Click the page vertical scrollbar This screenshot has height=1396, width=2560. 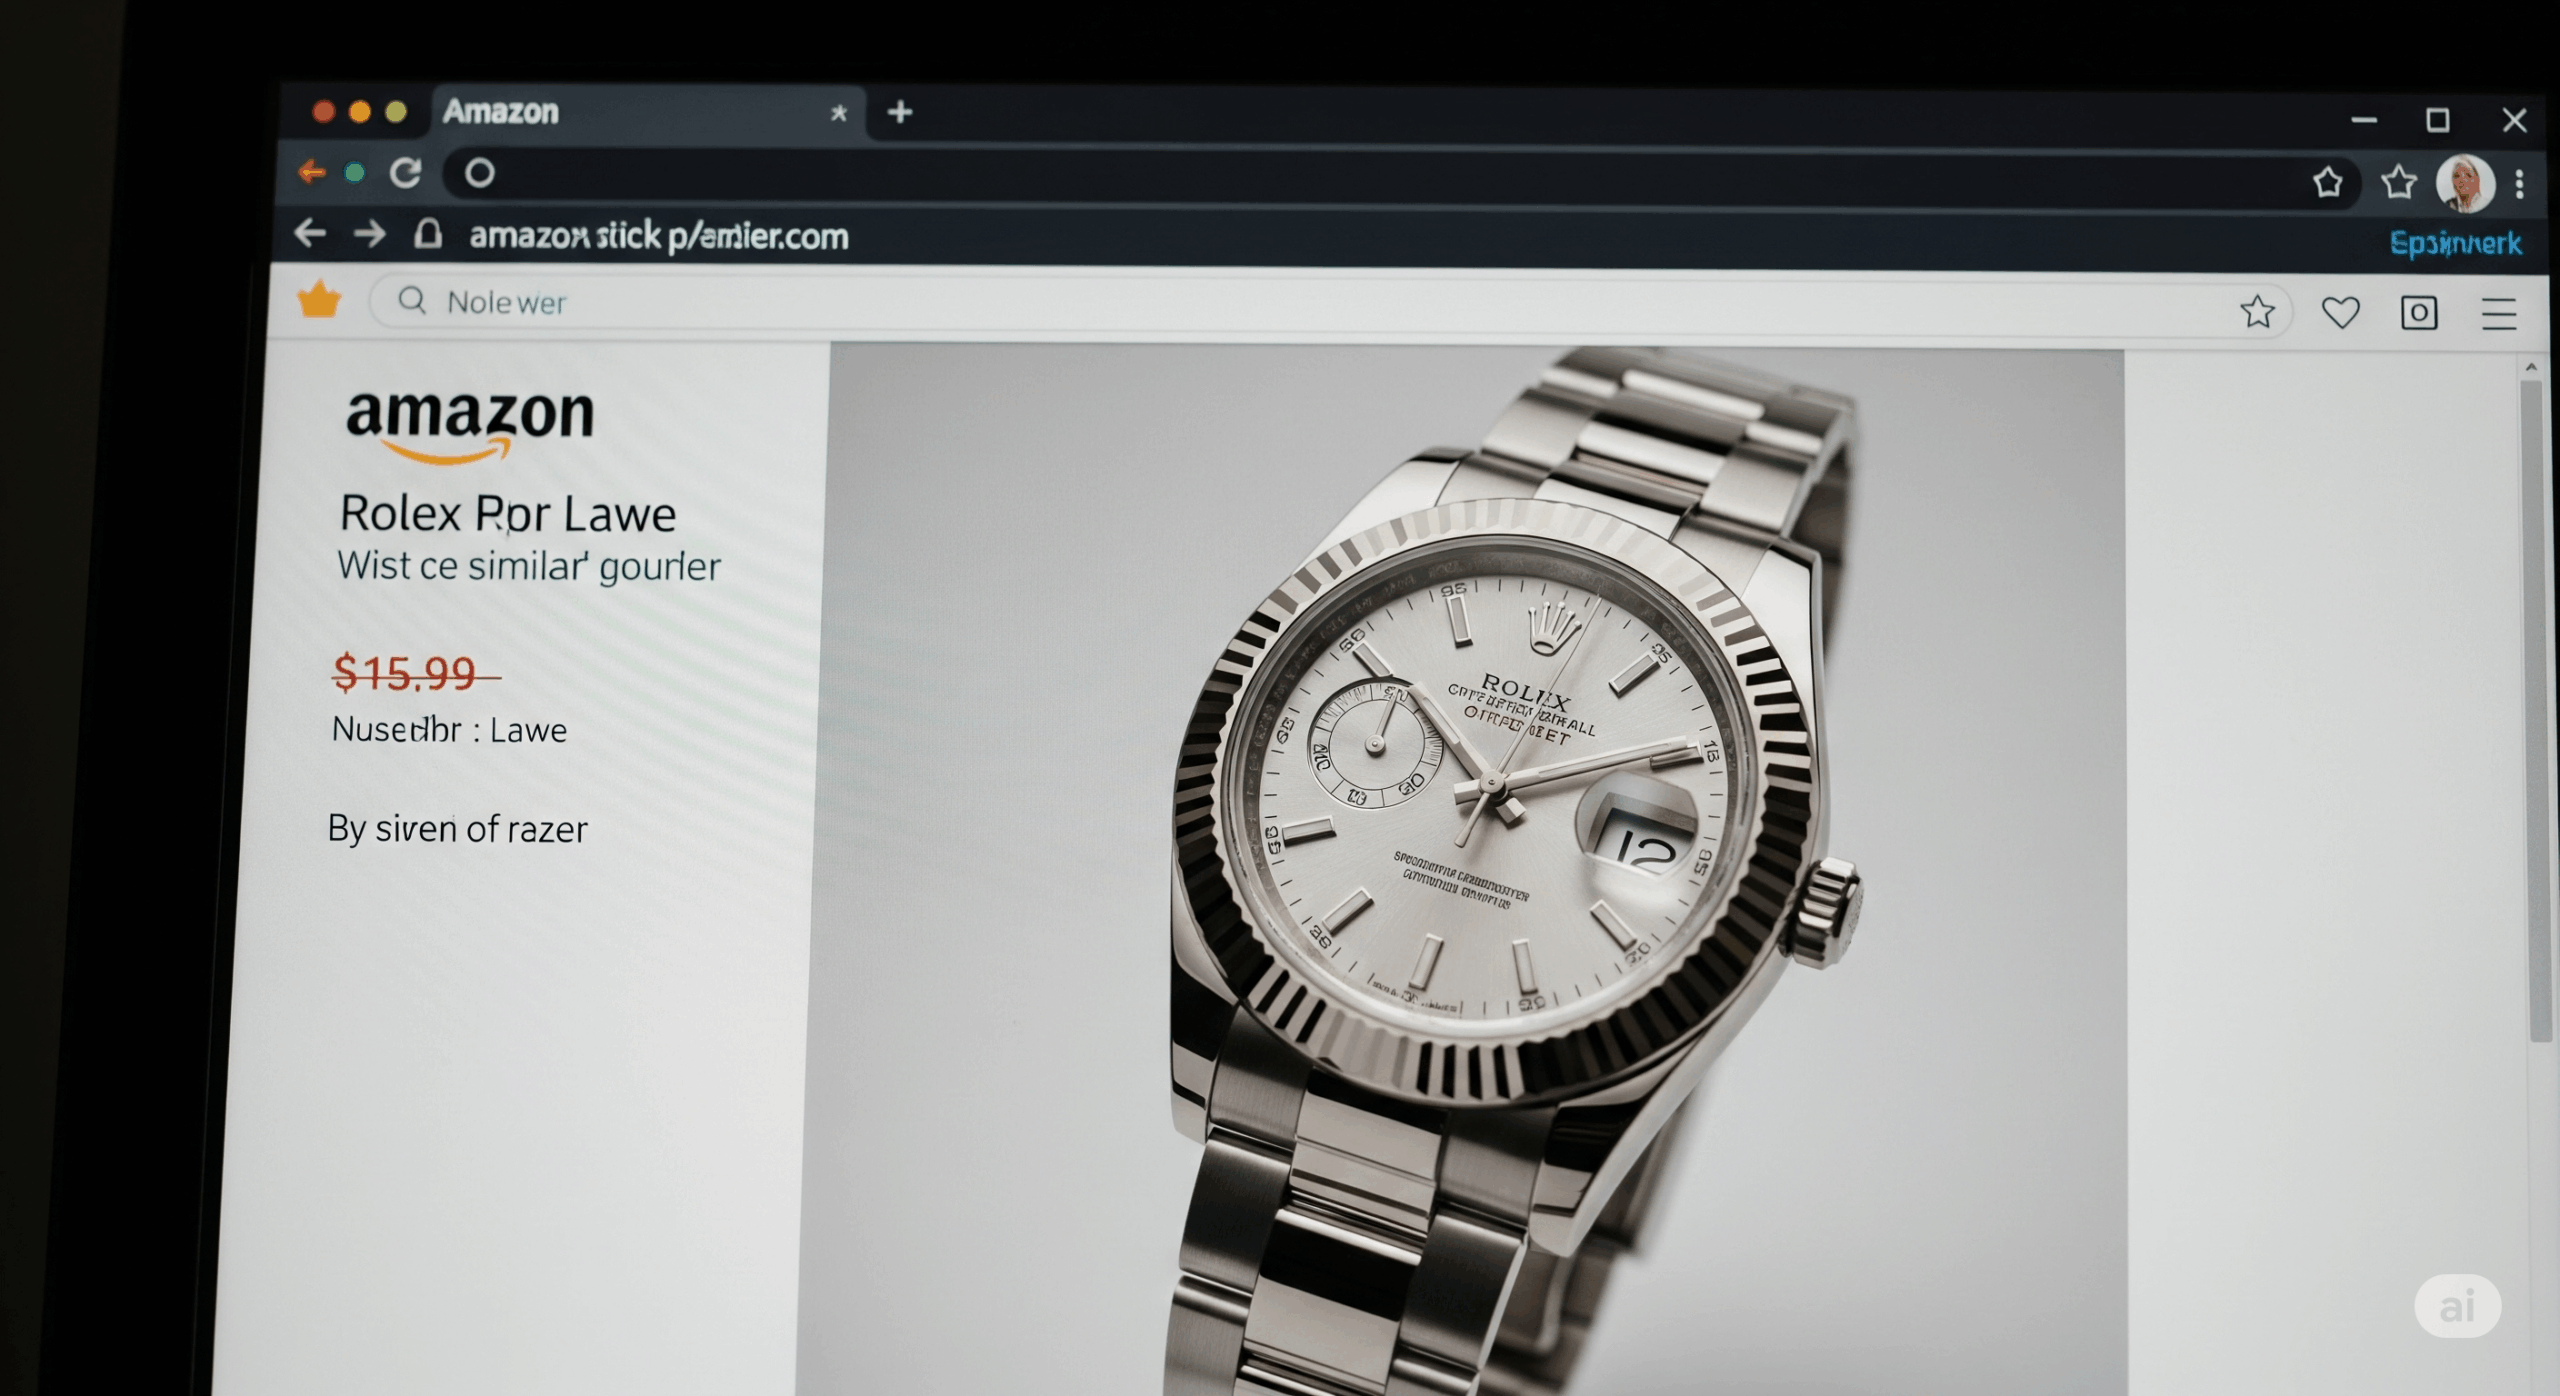tap(2534, 710)
